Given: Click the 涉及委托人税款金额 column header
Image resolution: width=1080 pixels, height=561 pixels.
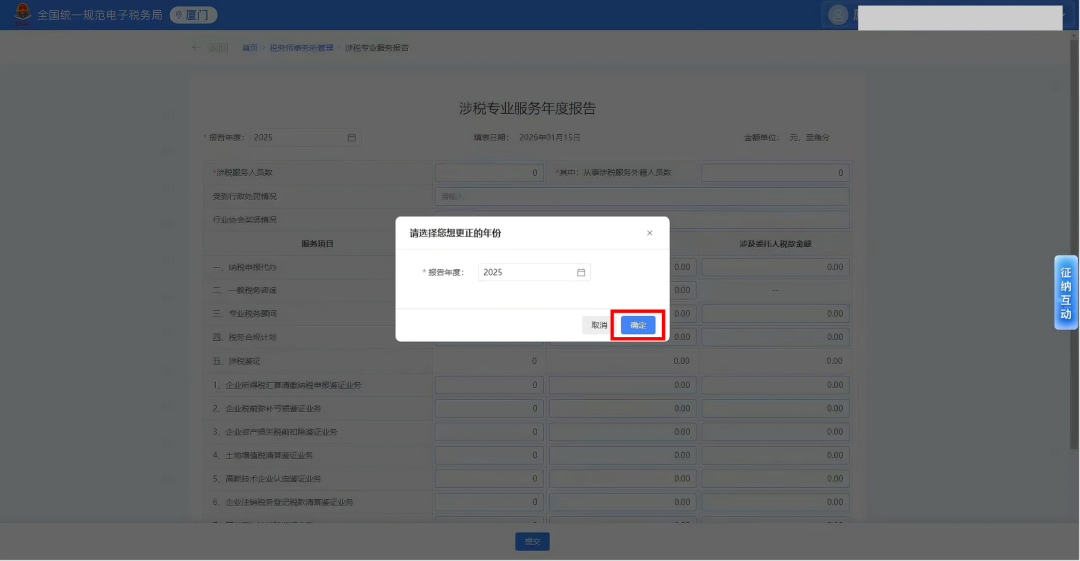Looking at the screenshot, I should (775, 244).
